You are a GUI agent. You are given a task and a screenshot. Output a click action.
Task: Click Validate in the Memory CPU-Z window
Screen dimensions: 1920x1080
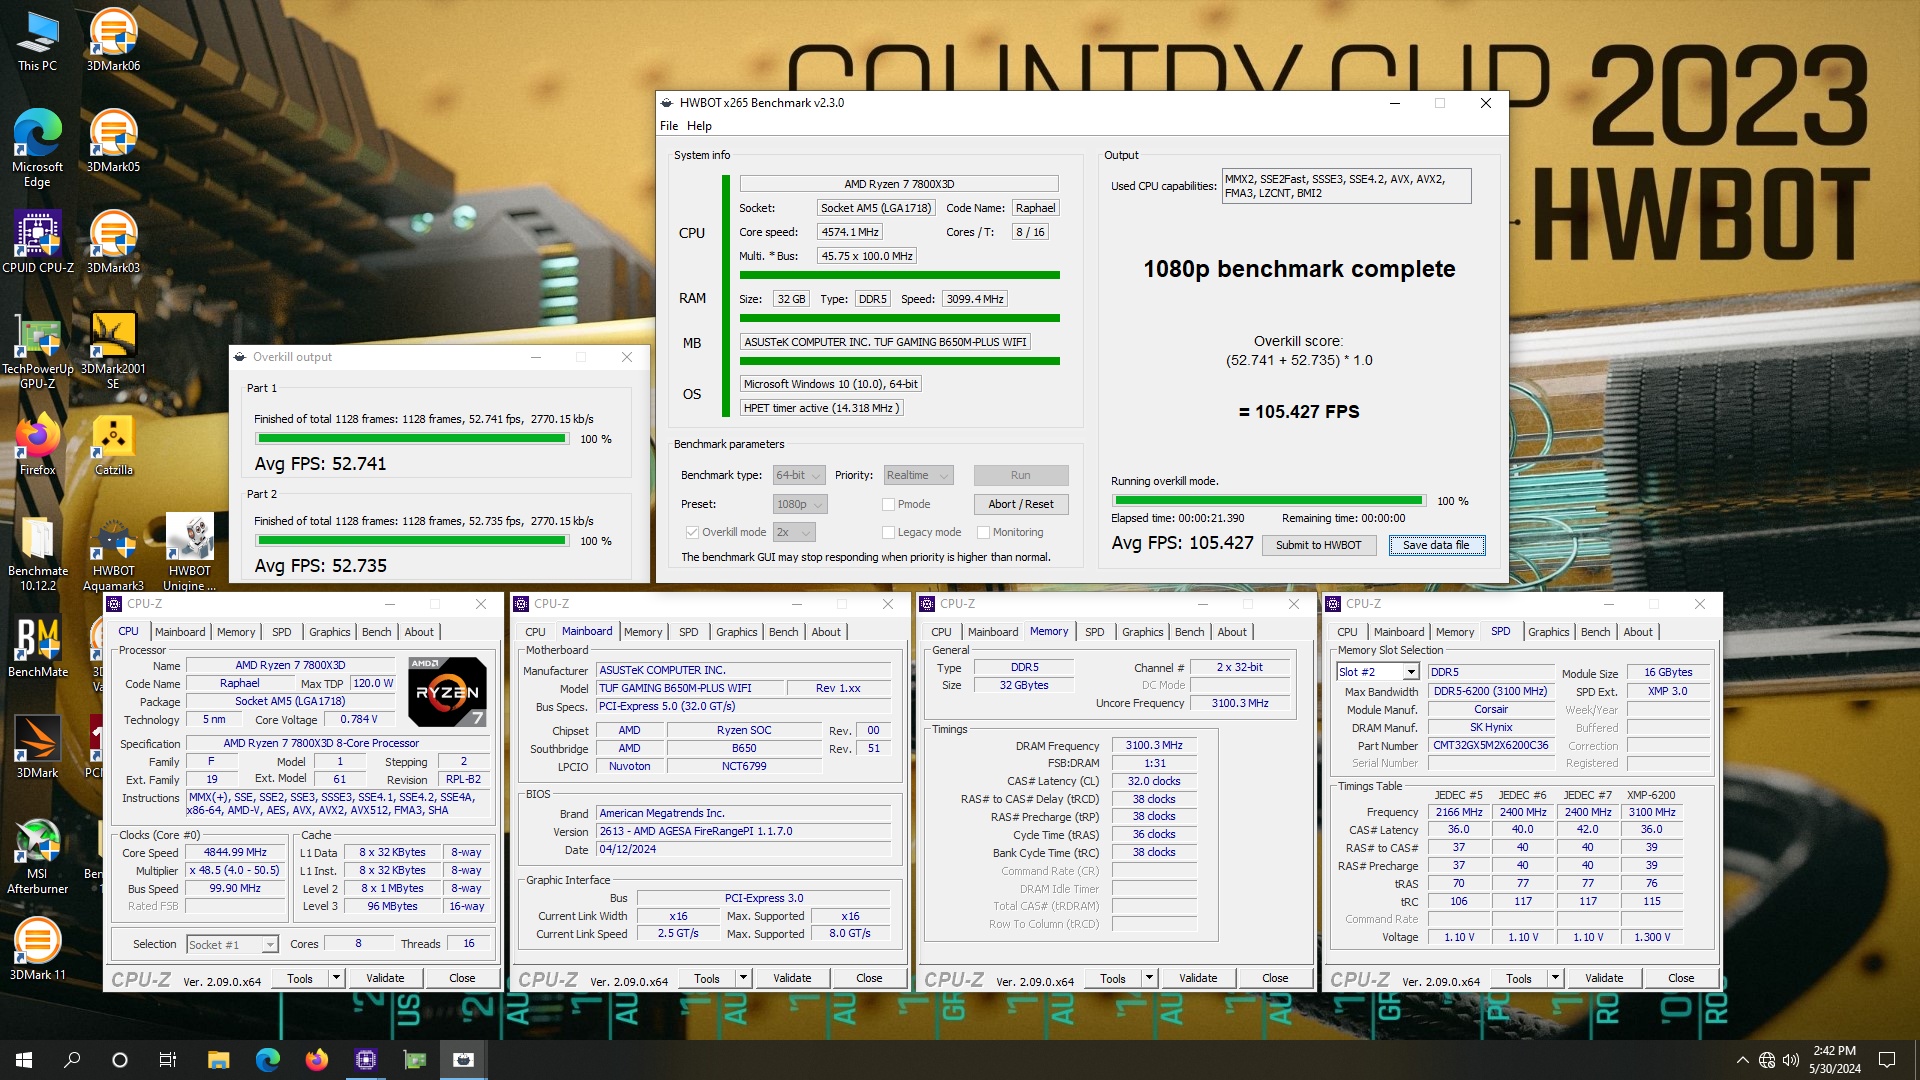[x=1197, y=978]
